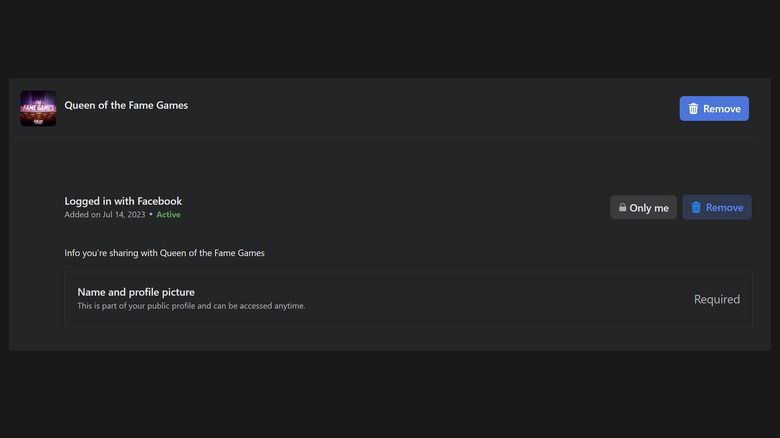Click the Queen of the Fame Games title
This screenshot has height=438, width=780.
point(126,105)
